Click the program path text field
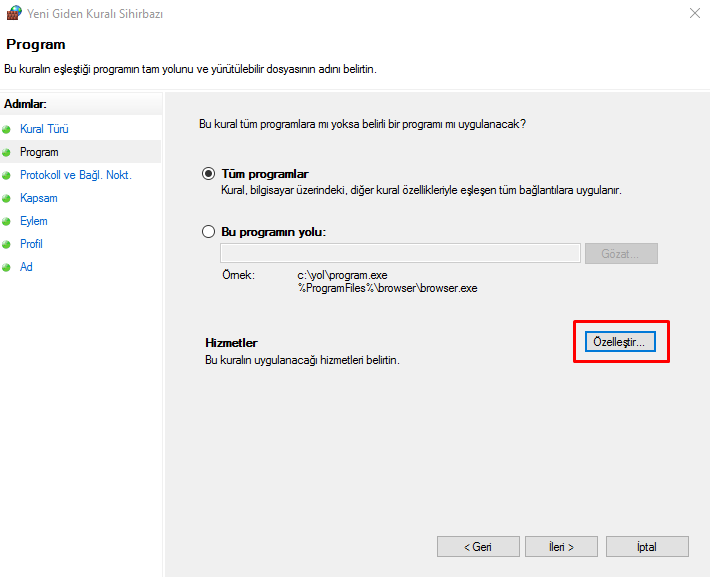This screenshot has height=577, width=710. [x=400, y=253]
